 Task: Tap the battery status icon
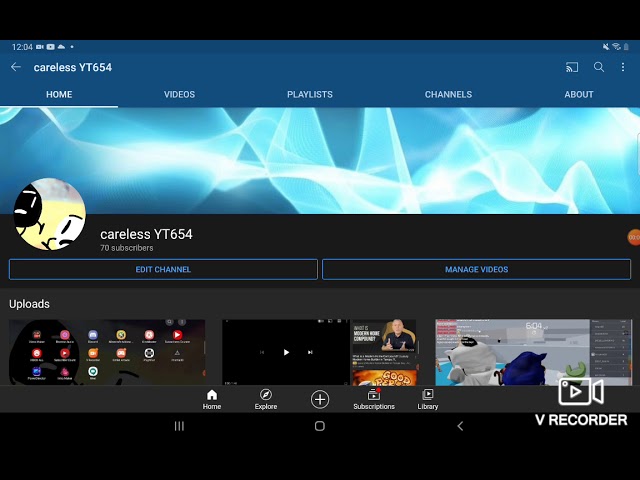click(626, 47)
